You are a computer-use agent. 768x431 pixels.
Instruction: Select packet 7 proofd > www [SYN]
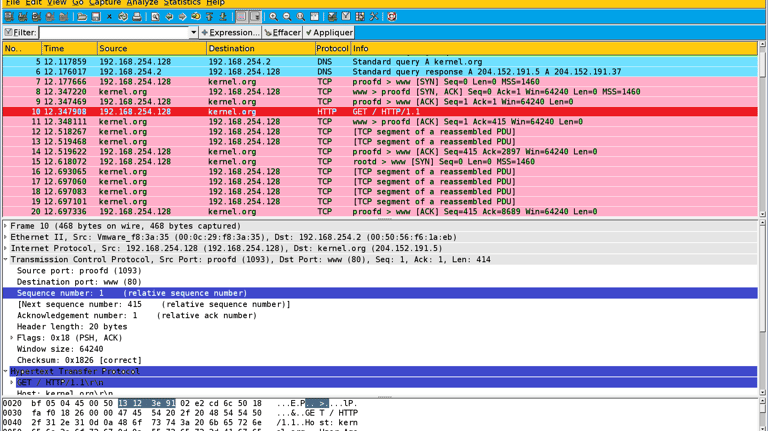(x=380, y=82)
